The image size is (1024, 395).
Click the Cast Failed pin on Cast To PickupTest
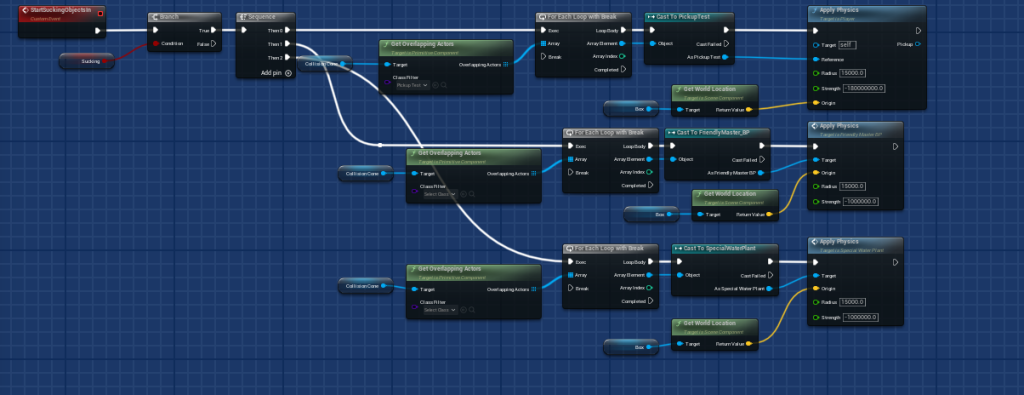click(x=726, y=44)
